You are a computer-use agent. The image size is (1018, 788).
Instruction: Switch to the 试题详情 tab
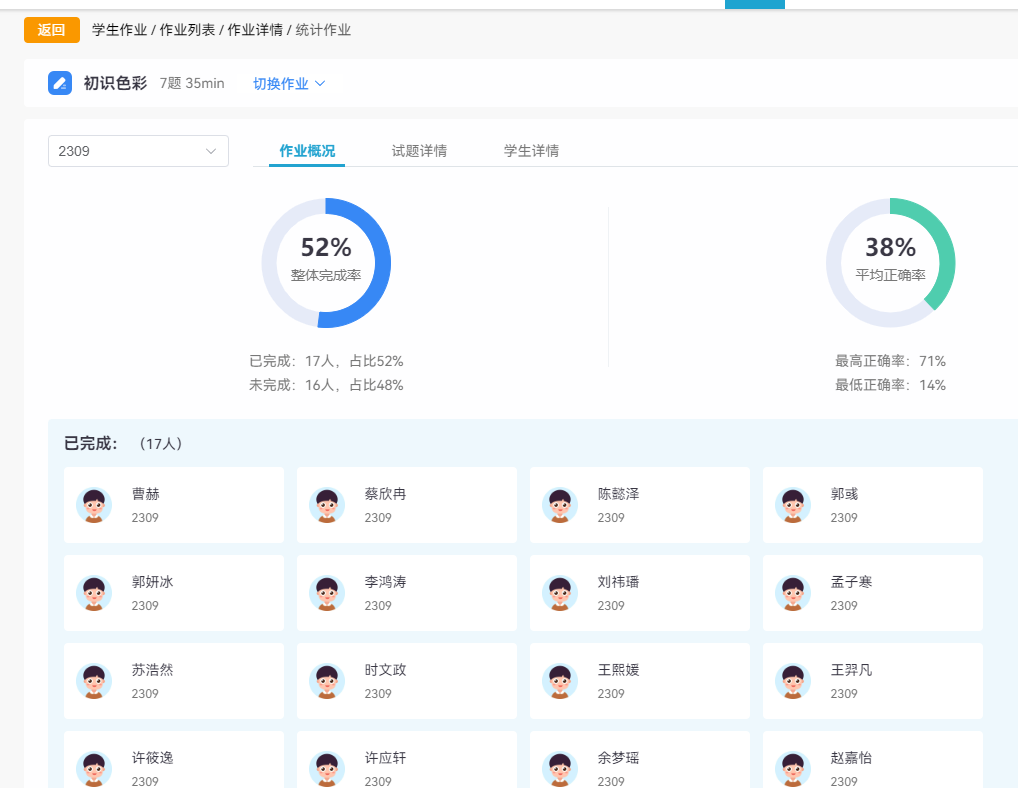[419, 151]
